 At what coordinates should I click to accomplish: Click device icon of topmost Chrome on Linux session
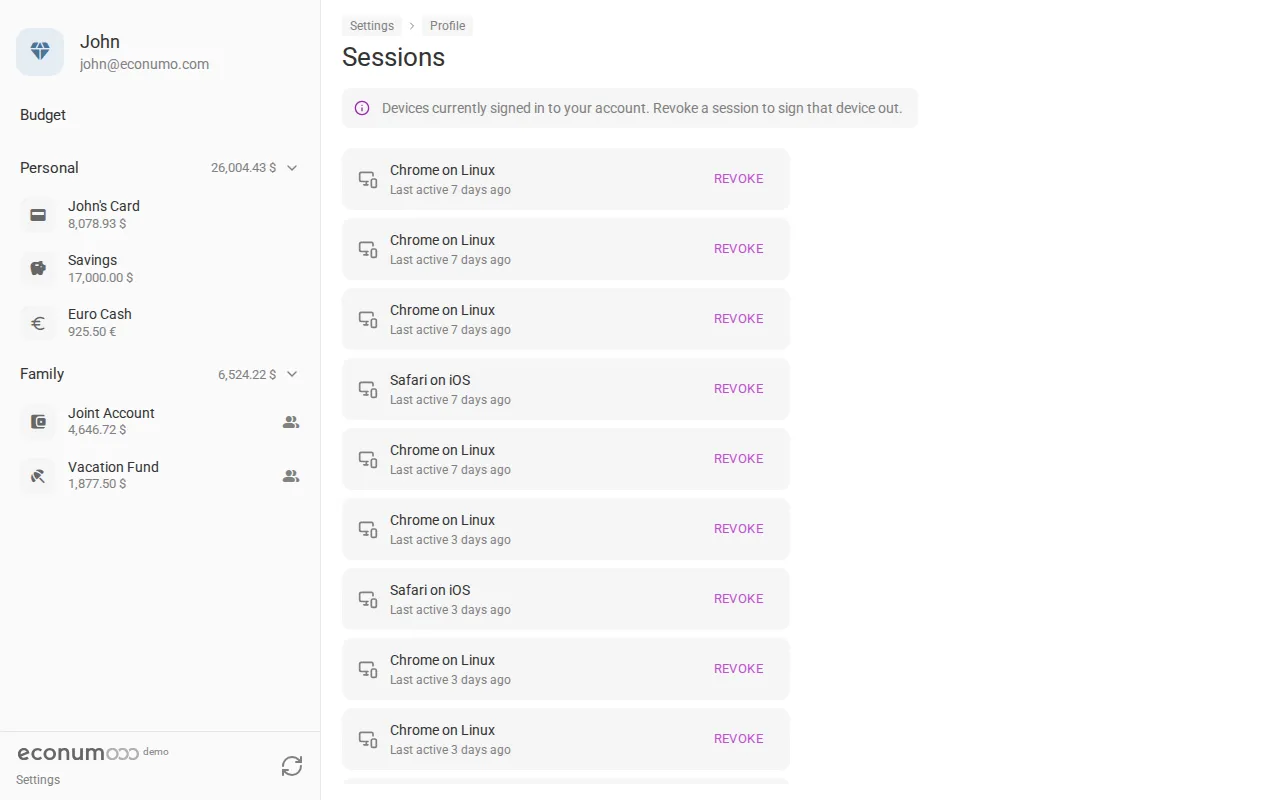point(368,179)
